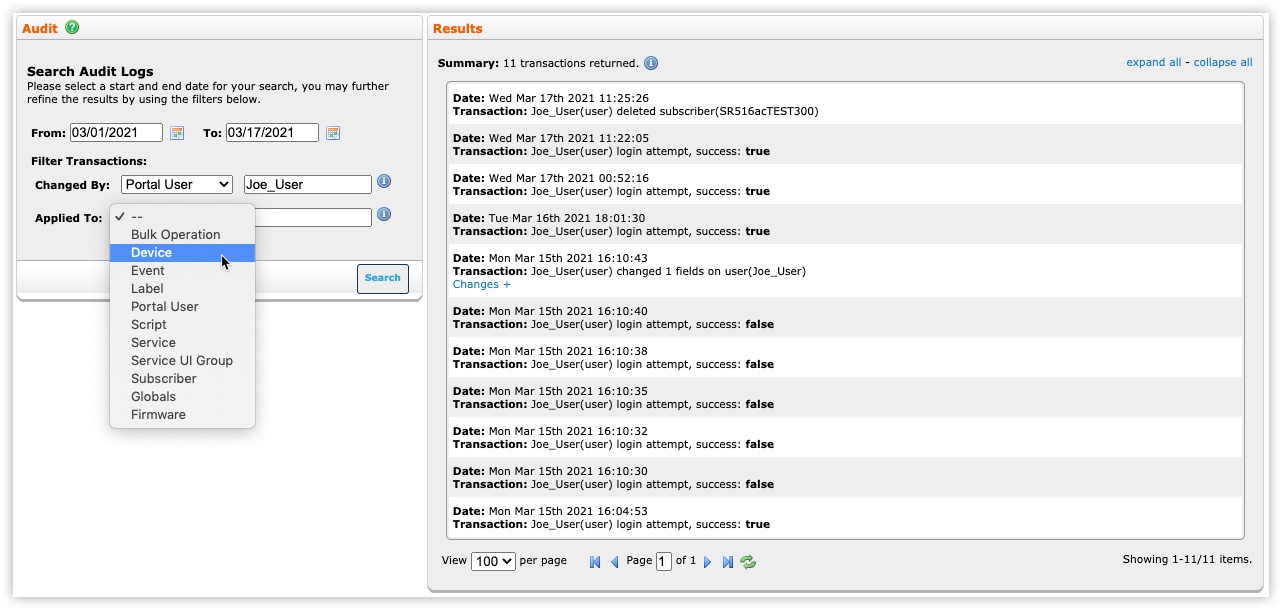The image size is (1282, 610).
Task: Select Device from the Applied To list
Action: (152, 253)
